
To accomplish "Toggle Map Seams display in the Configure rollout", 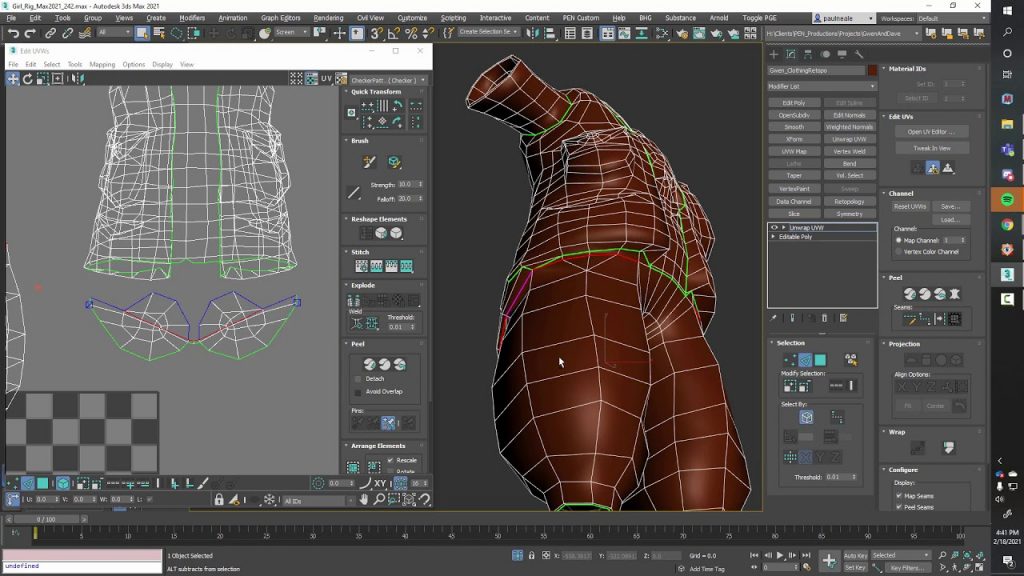I will point(898,495).
